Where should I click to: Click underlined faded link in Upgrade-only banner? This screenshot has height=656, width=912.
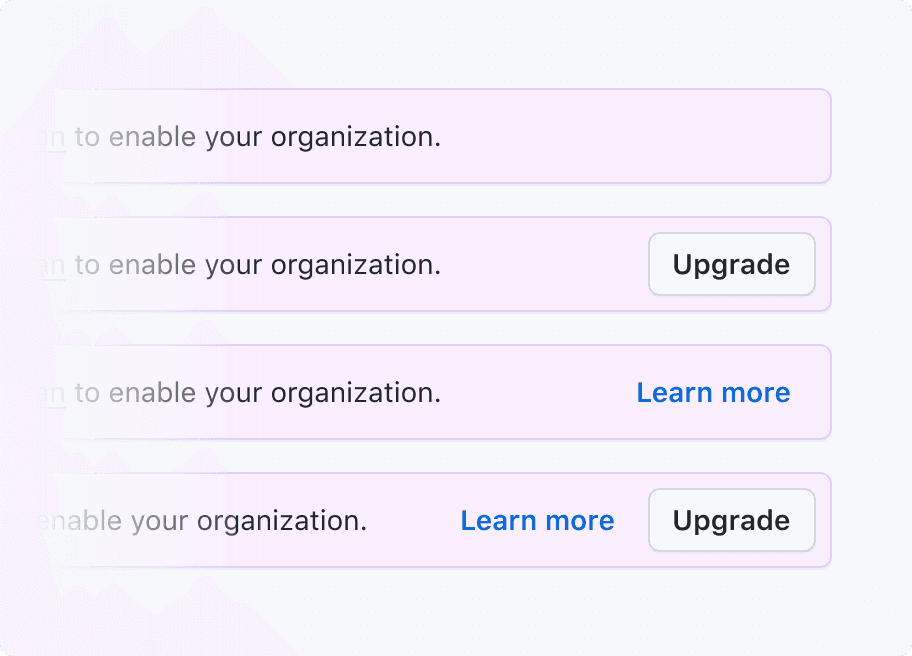[54, 266]
